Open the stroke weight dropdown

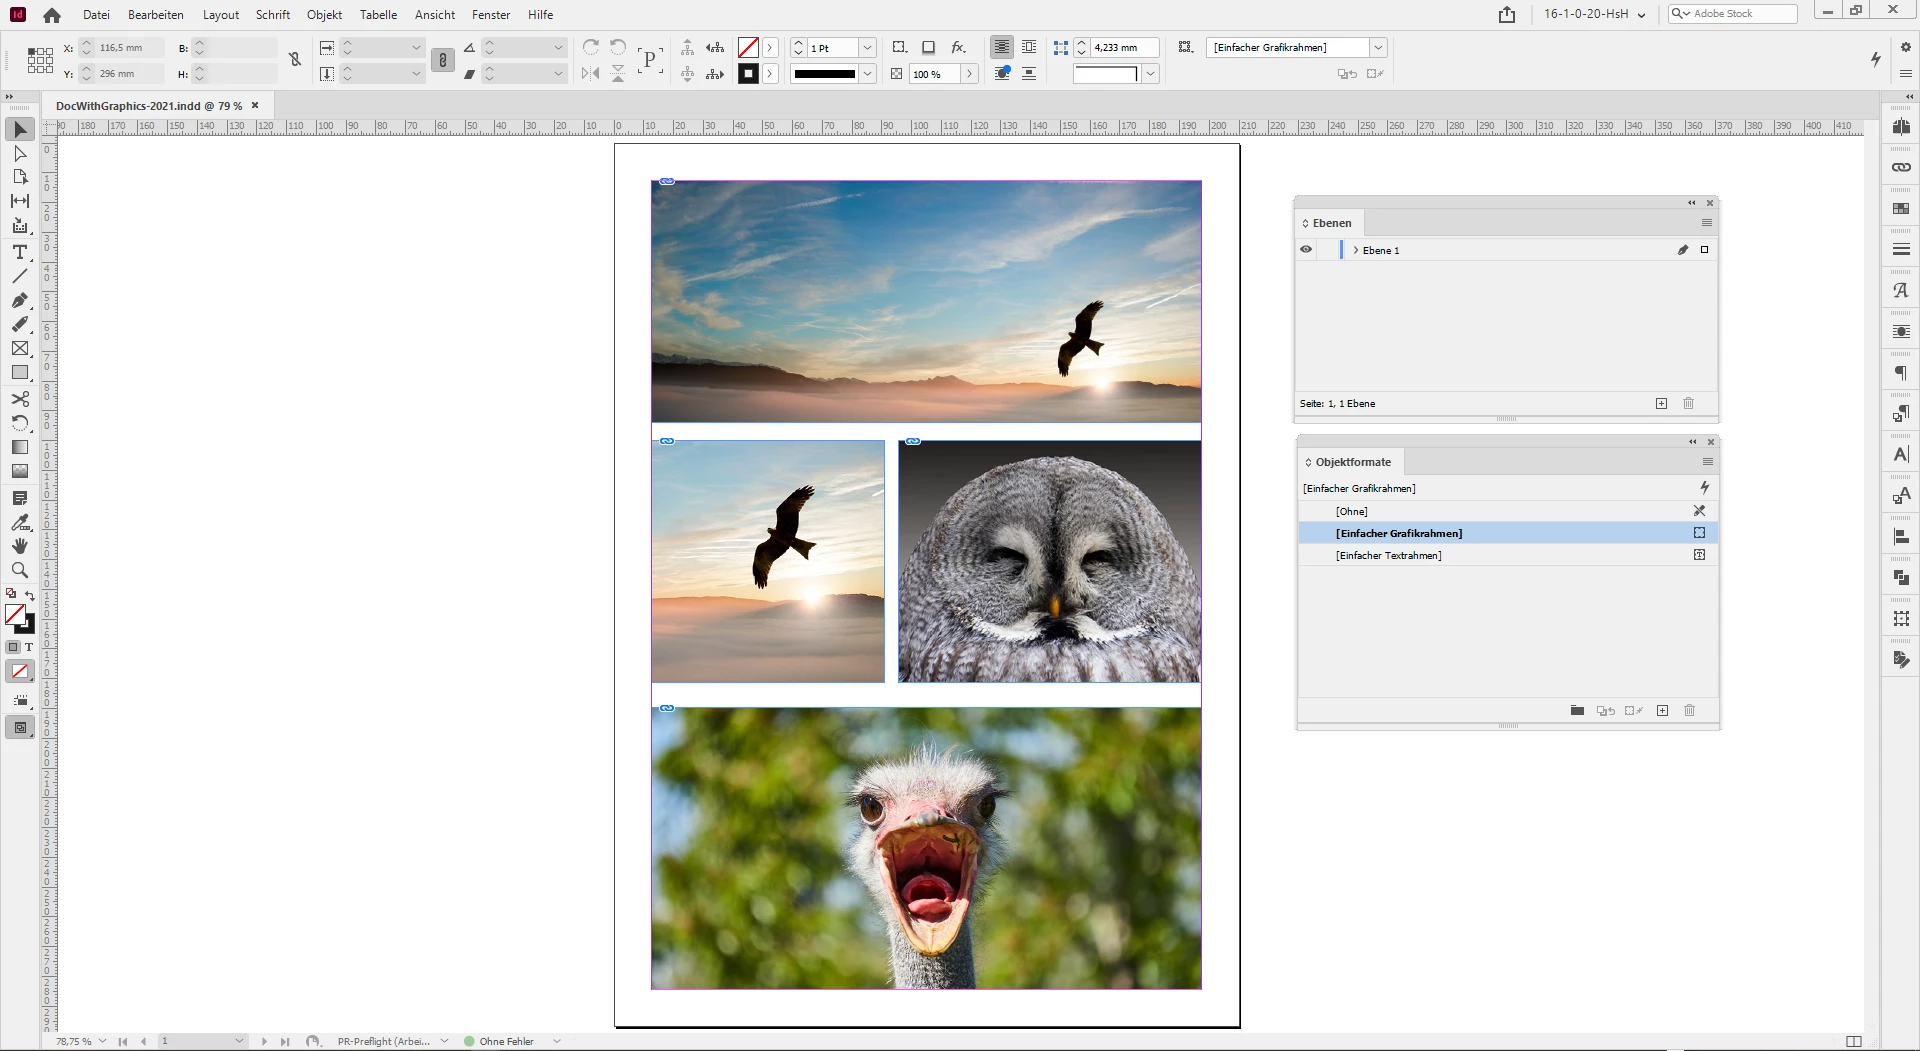867,48
